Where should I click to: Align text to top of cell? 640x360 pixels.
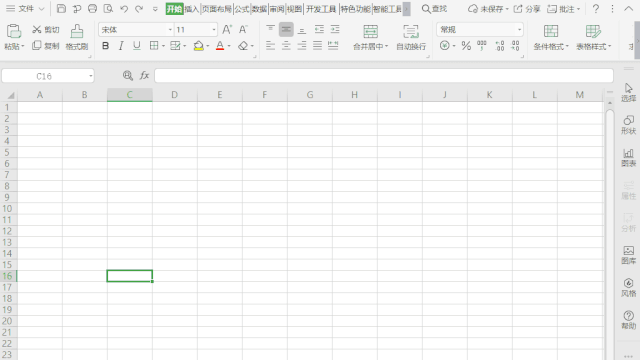[270, 29]
